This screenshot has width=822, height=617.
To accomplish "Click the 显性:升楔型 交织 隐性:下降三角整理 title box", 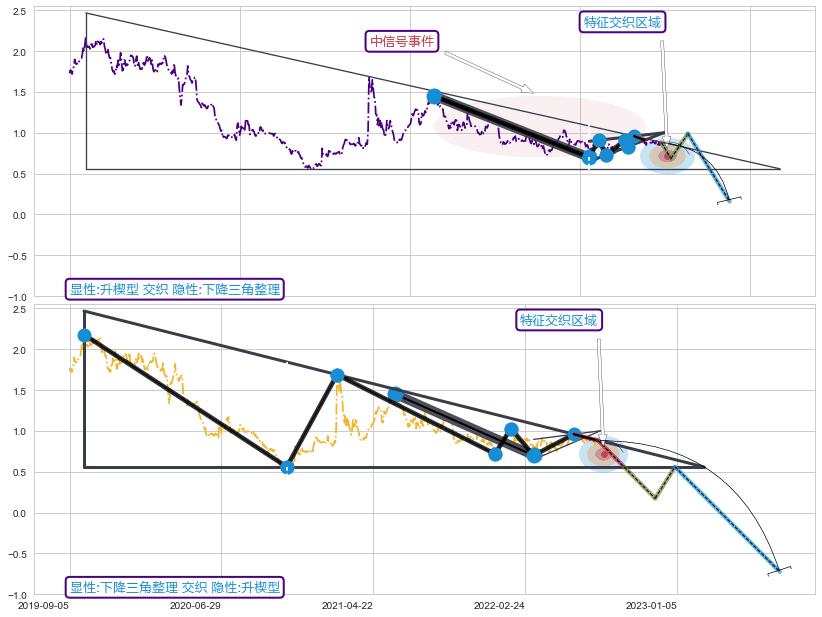I will (x=175, y=290).
